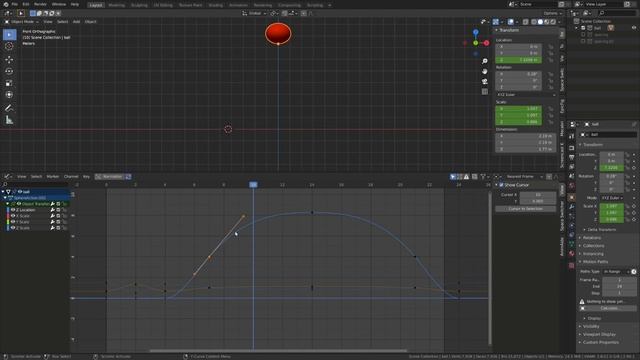
Task: Open the graph editor Key menu
Action: coord(86,177)
